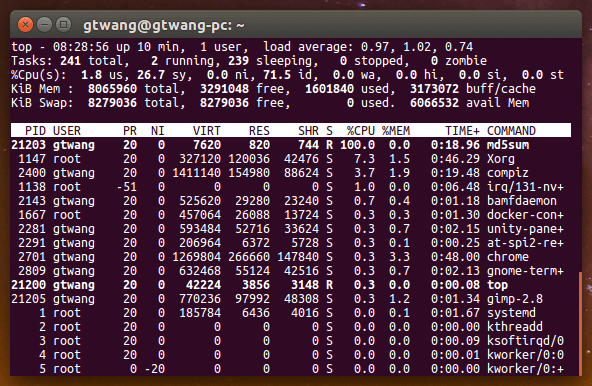592x386 pixels.
Task: Click the terminal scrollbar on right edge
Action: tap(580, 323)
